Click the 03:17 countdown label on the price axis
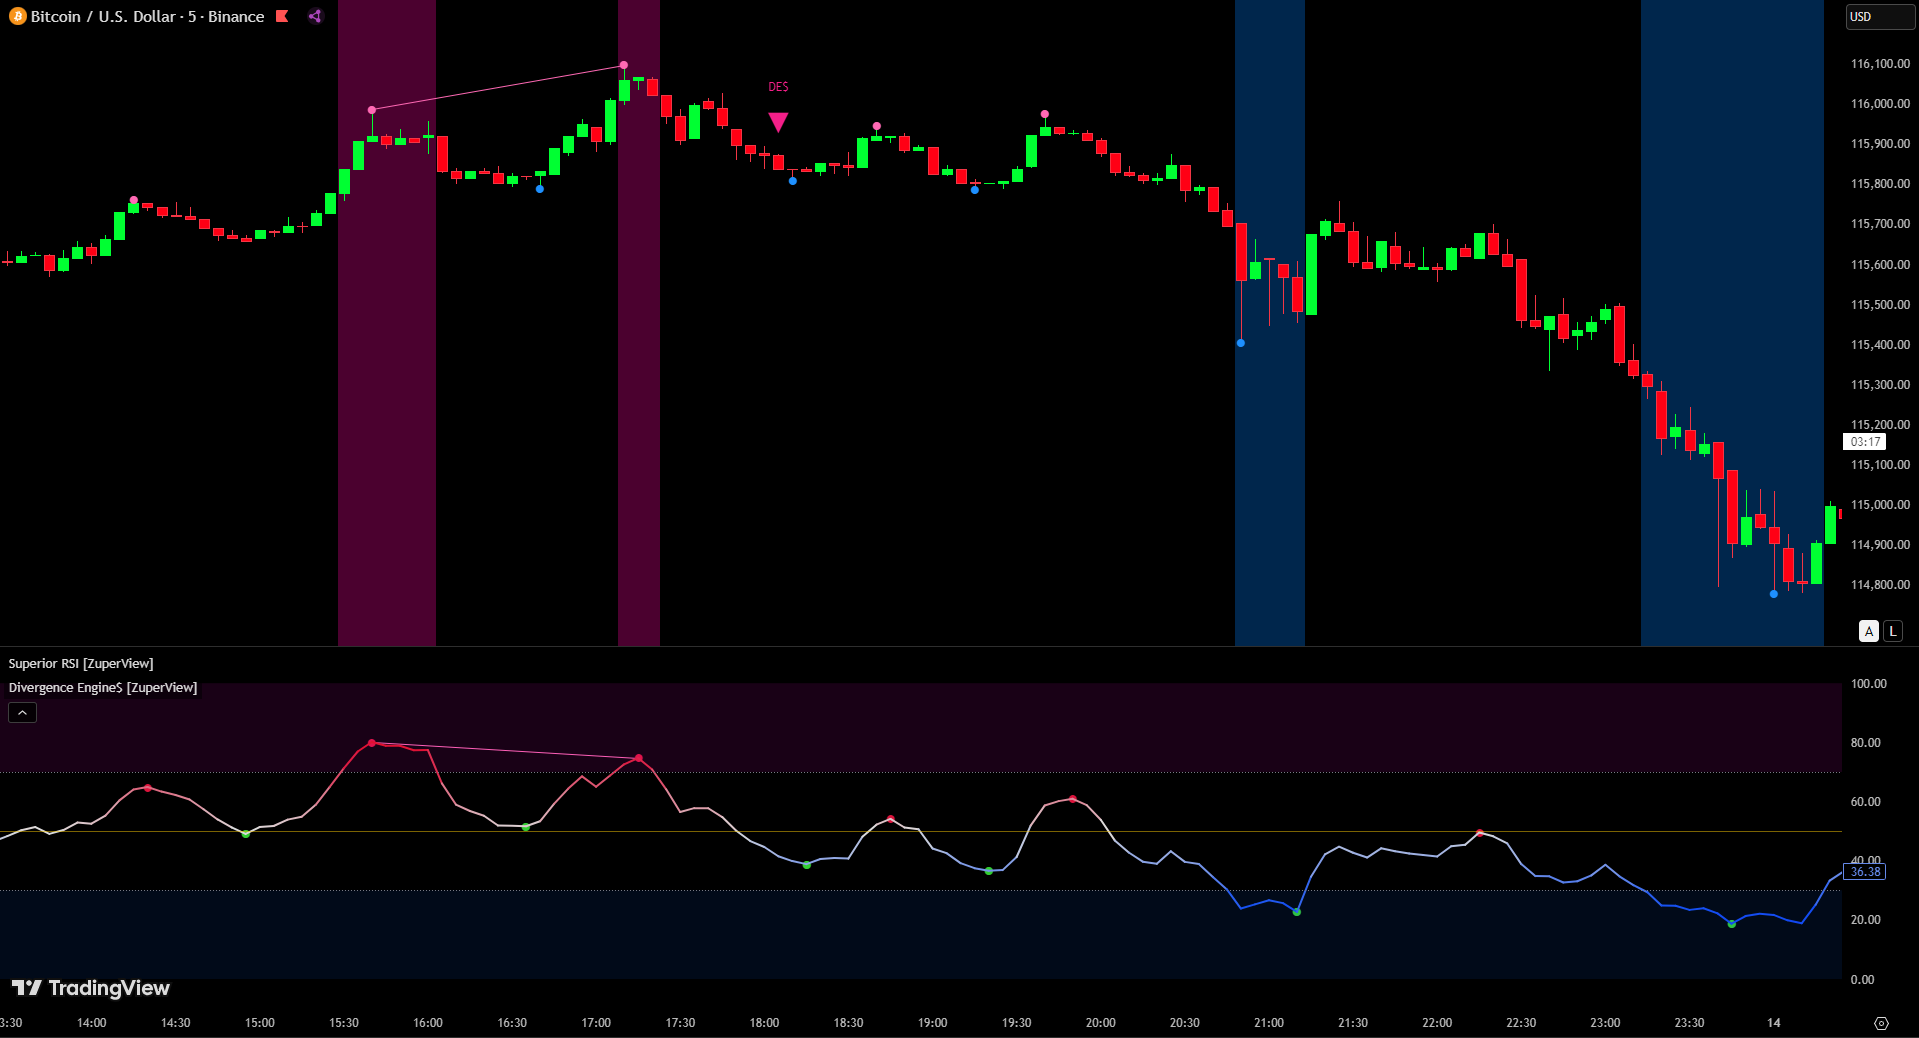 pyautogui.click(x=1865, y=442)
